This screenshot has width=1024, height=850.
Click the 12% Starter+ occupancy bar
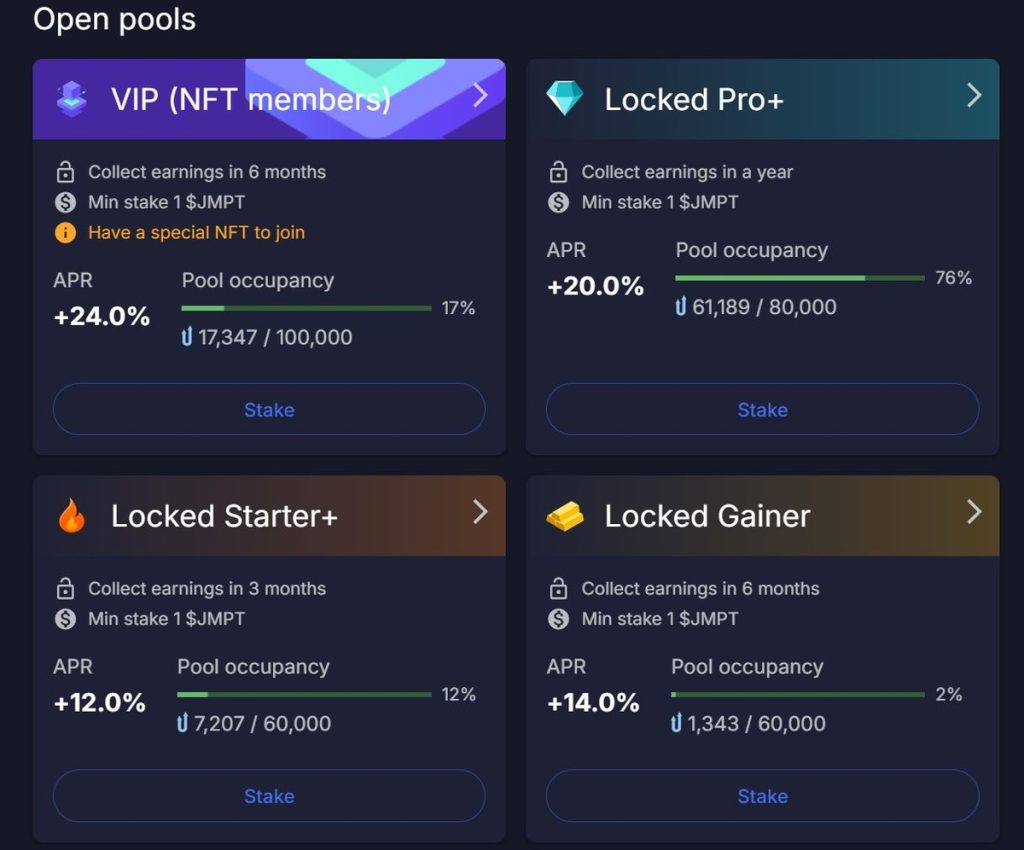point(302,694)
